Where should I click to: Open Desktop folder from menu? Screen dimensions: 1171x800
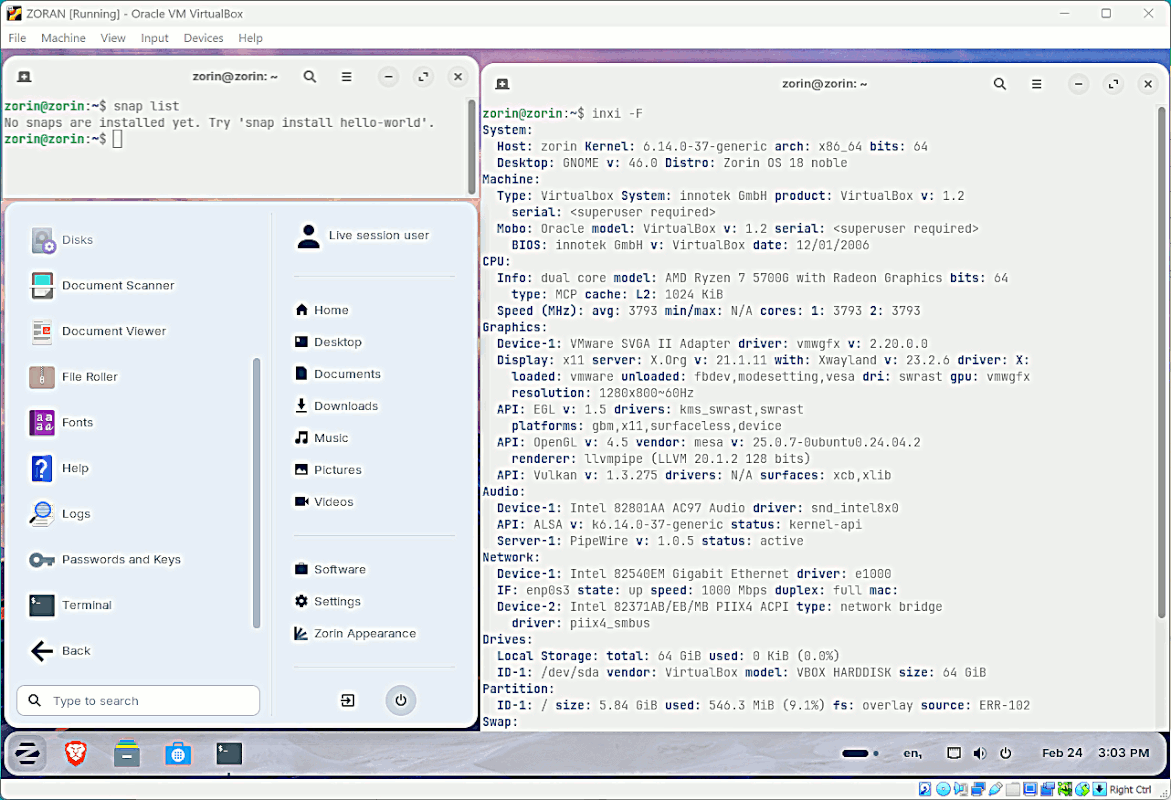pyautogui.click(x=329, y=342)
